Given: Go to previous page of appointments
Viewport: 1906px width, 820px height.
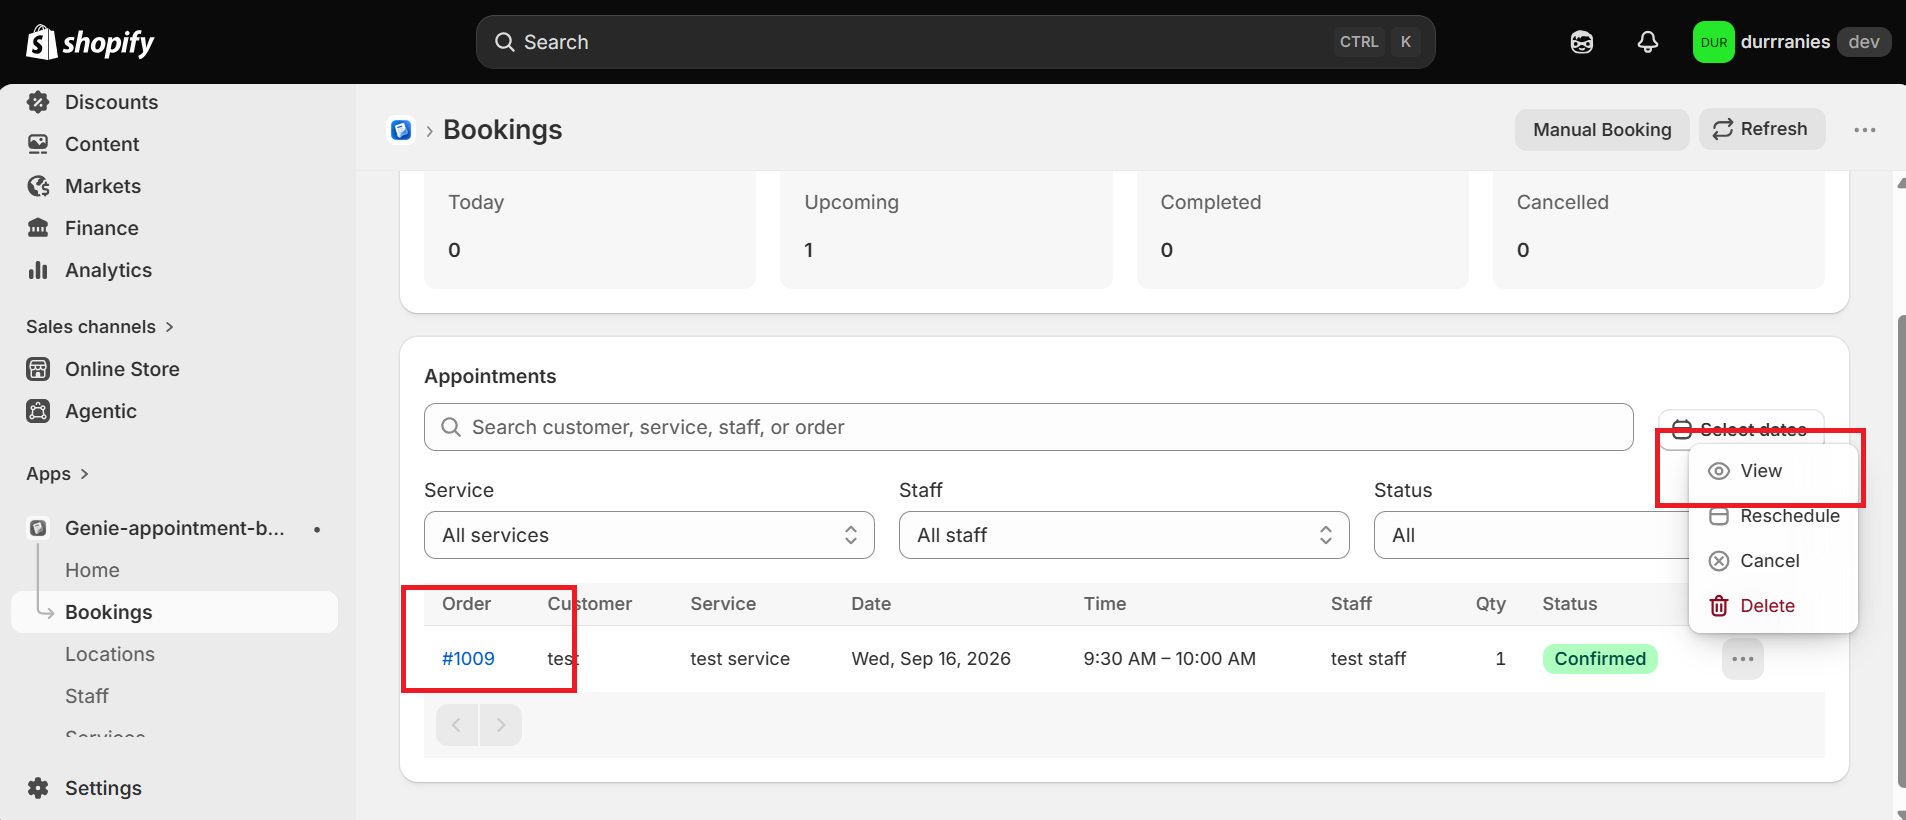Looking at the screenshot, I should tap(457, 725).
